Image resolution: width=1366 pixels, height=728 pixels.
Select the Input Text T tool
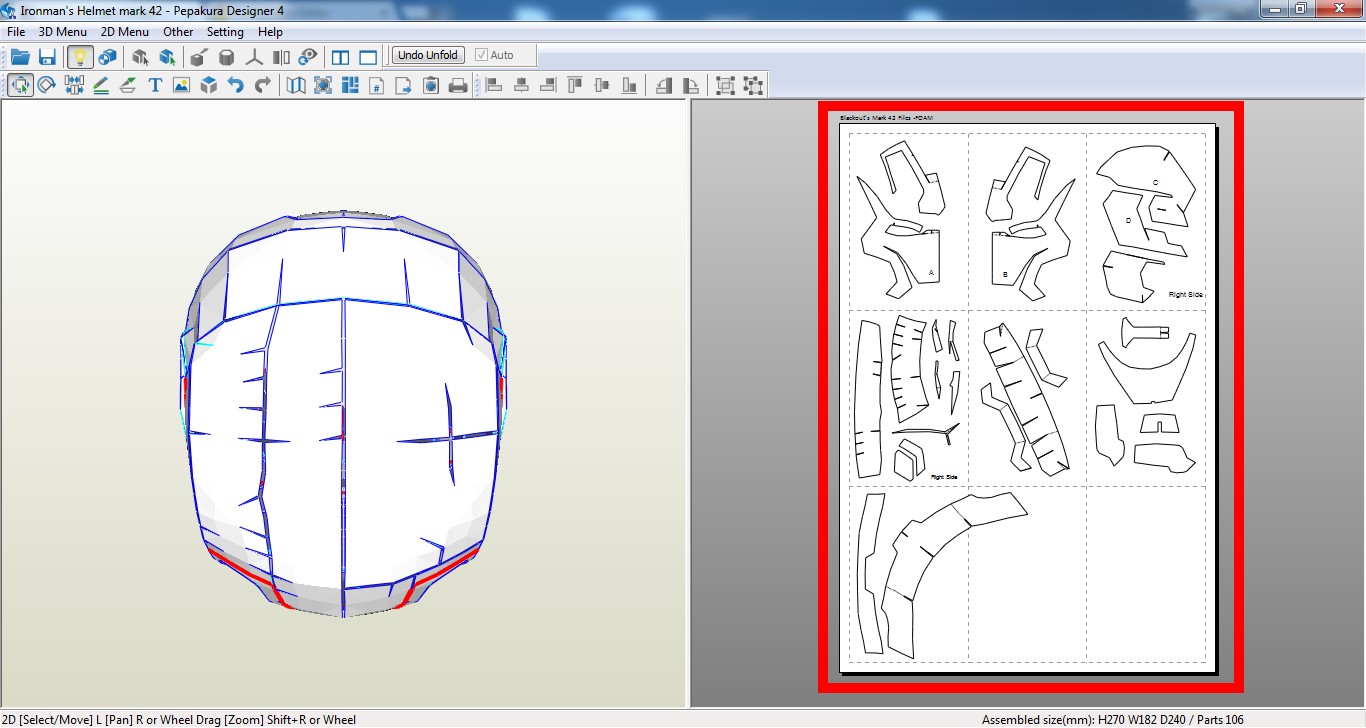click(x=155, y=85)
